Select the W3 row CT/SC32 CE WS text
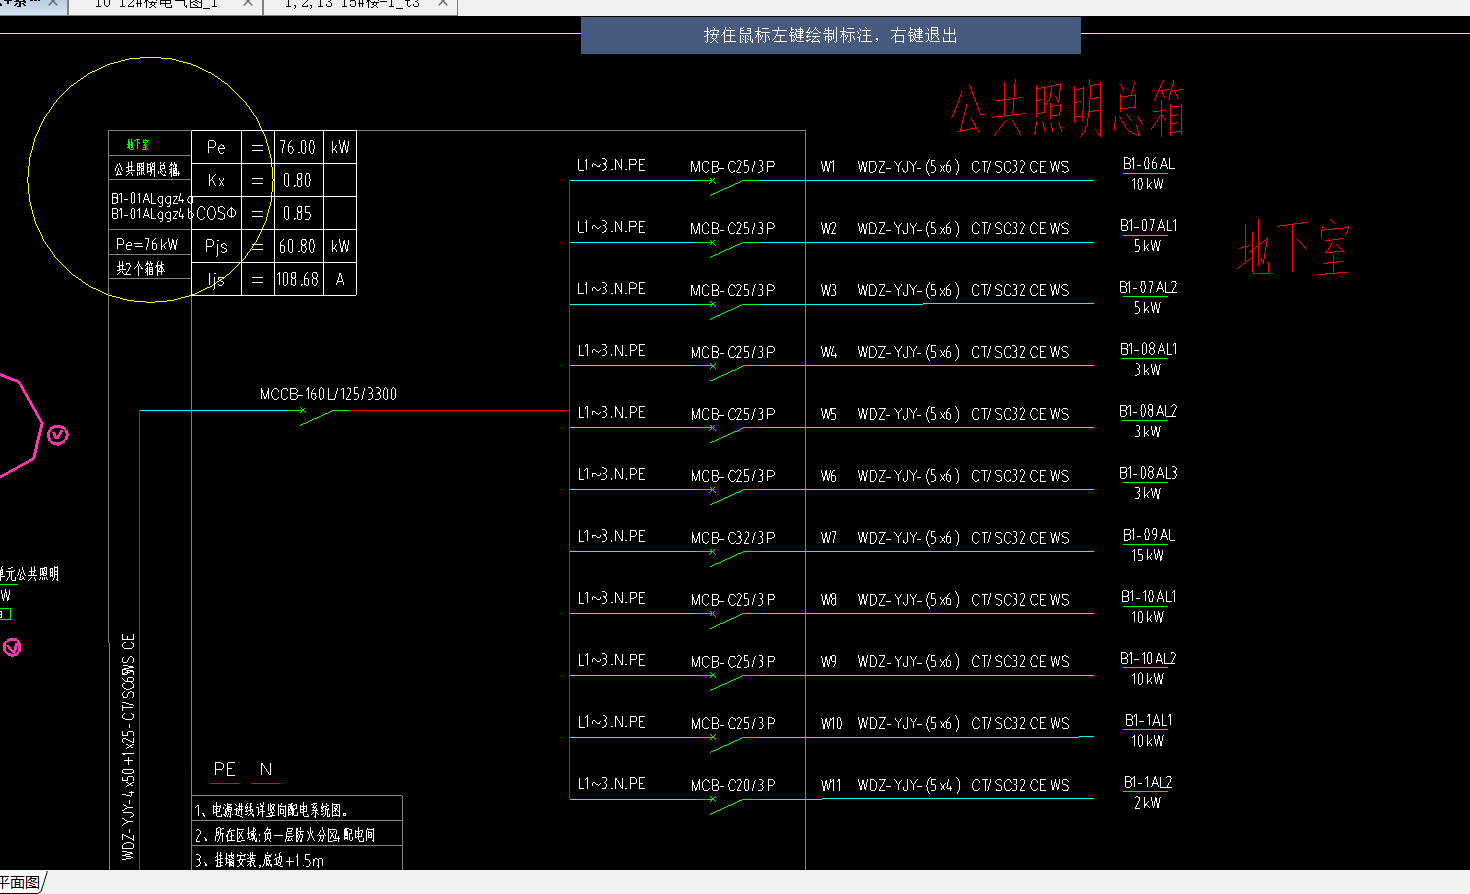This screenshot has width=1470, height=894. click(1020, 290)
